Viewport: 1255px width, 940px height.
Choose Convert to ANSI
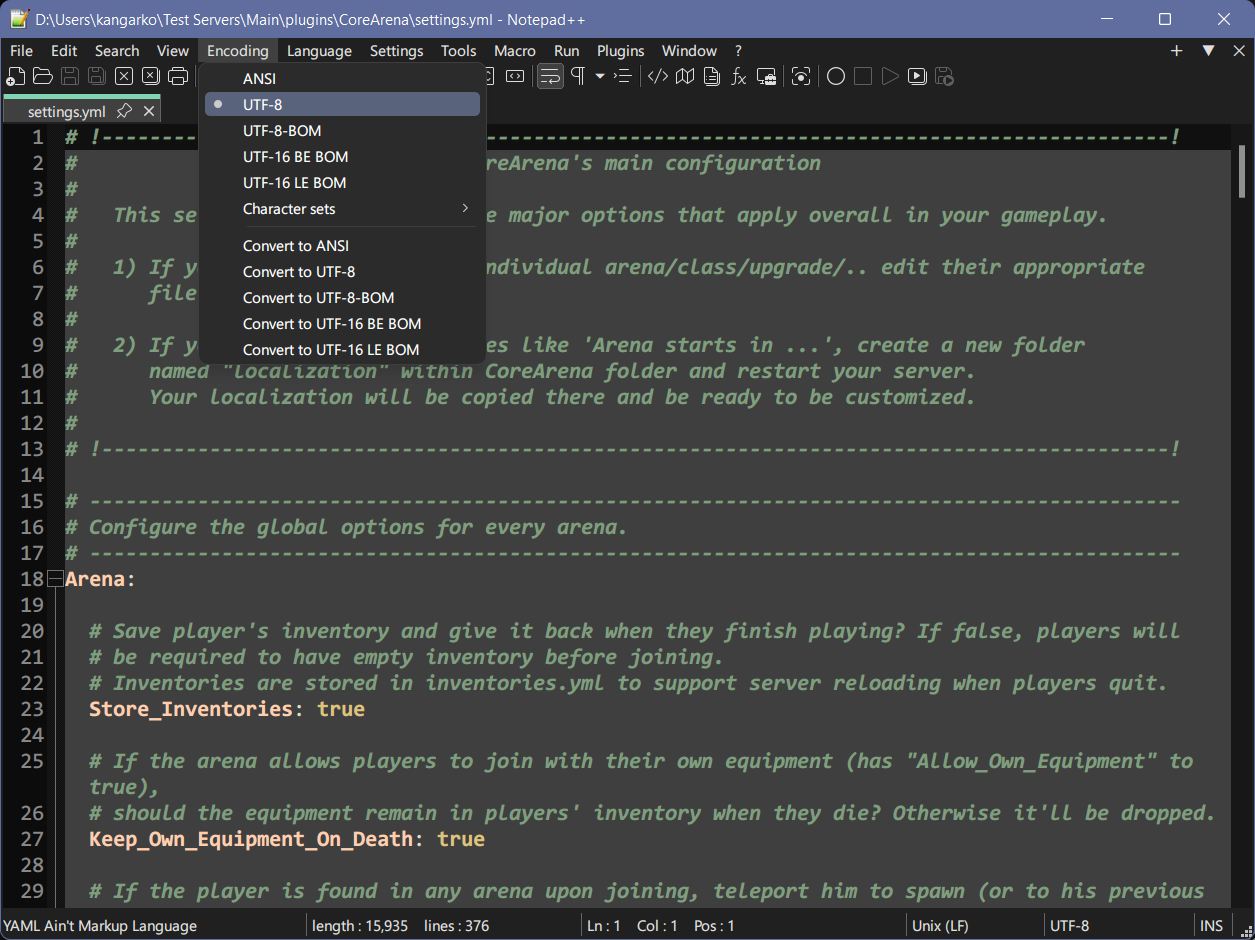(342, 245)
